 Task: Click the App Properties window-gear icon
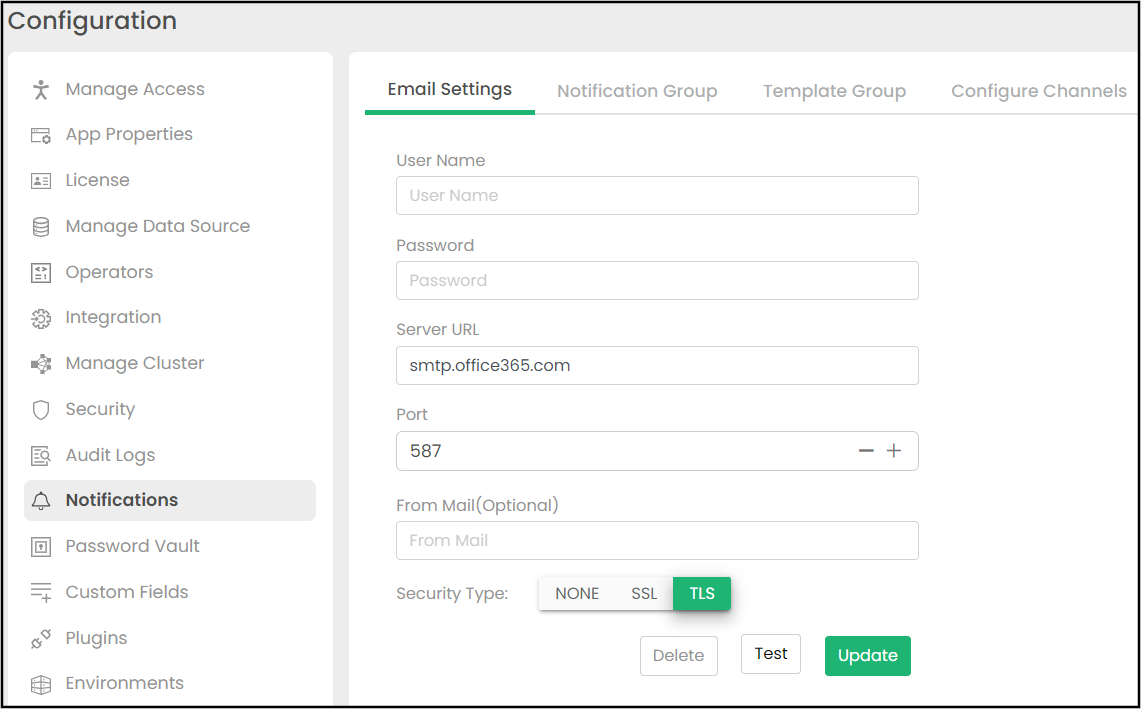pyautogui.click(x=41, y=135)
